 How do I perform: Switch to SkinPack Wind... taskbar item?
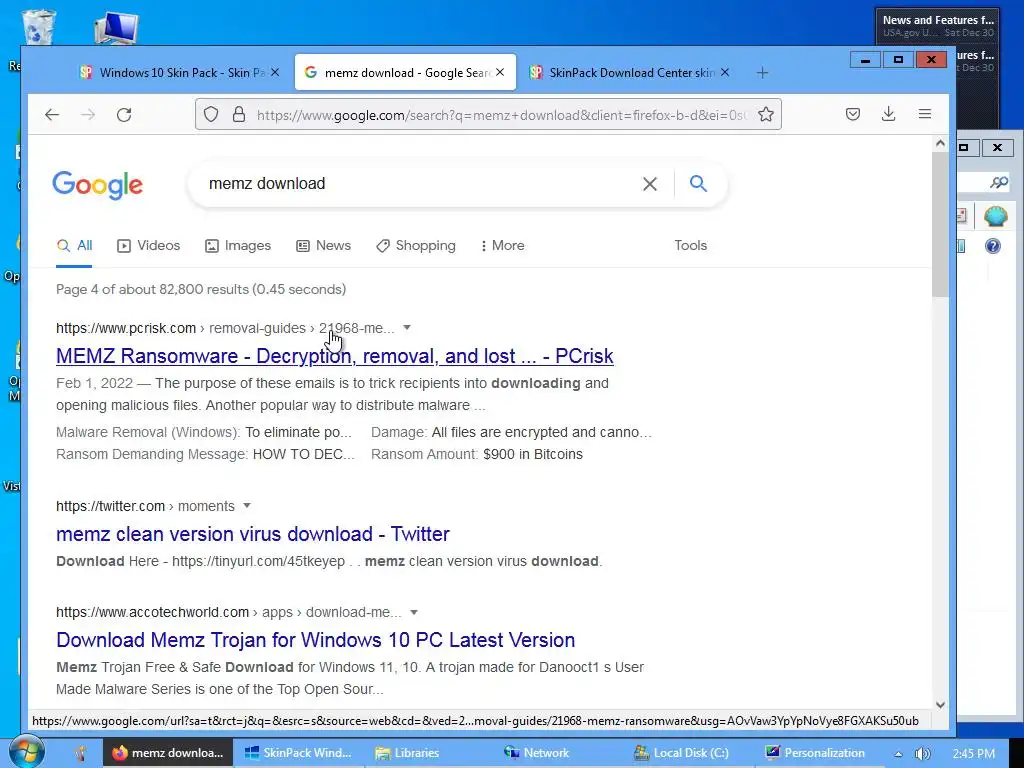297,753
